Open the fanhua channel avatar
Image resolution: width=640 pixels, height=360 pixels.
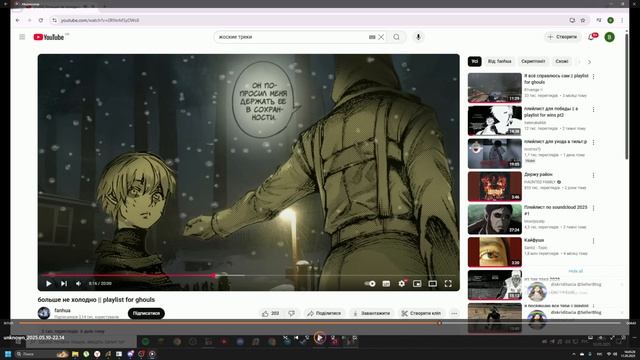pos(44,313)
